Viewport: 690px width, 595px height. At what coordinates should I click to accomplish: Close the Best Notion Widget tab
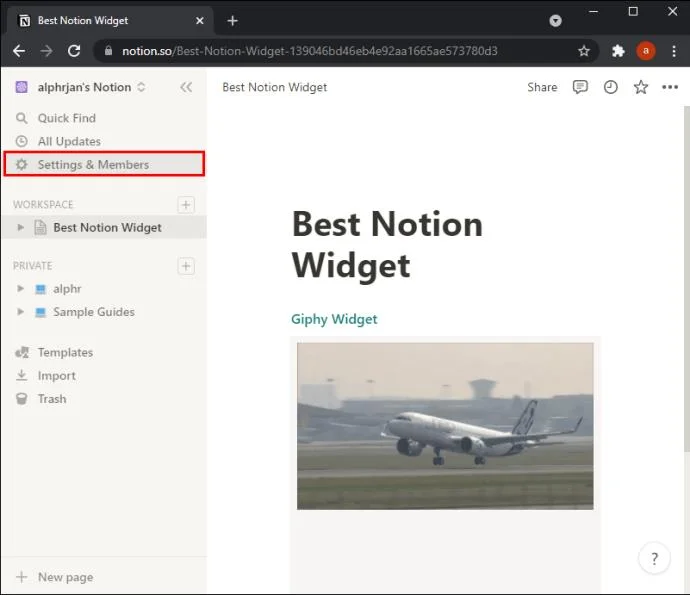coord(200,21)
